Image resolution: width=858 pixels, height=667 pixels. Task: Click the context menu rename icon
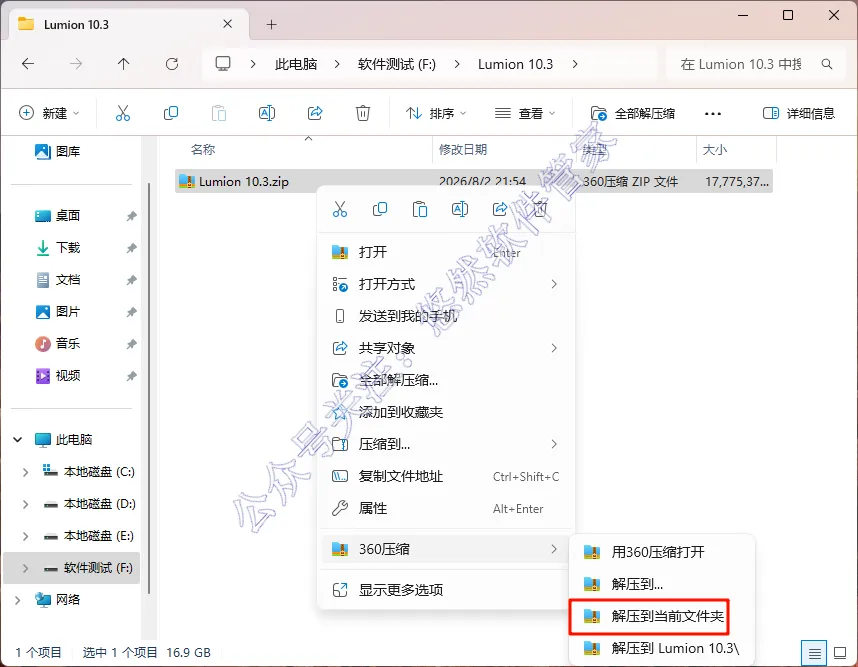click(x=460, y=209)
